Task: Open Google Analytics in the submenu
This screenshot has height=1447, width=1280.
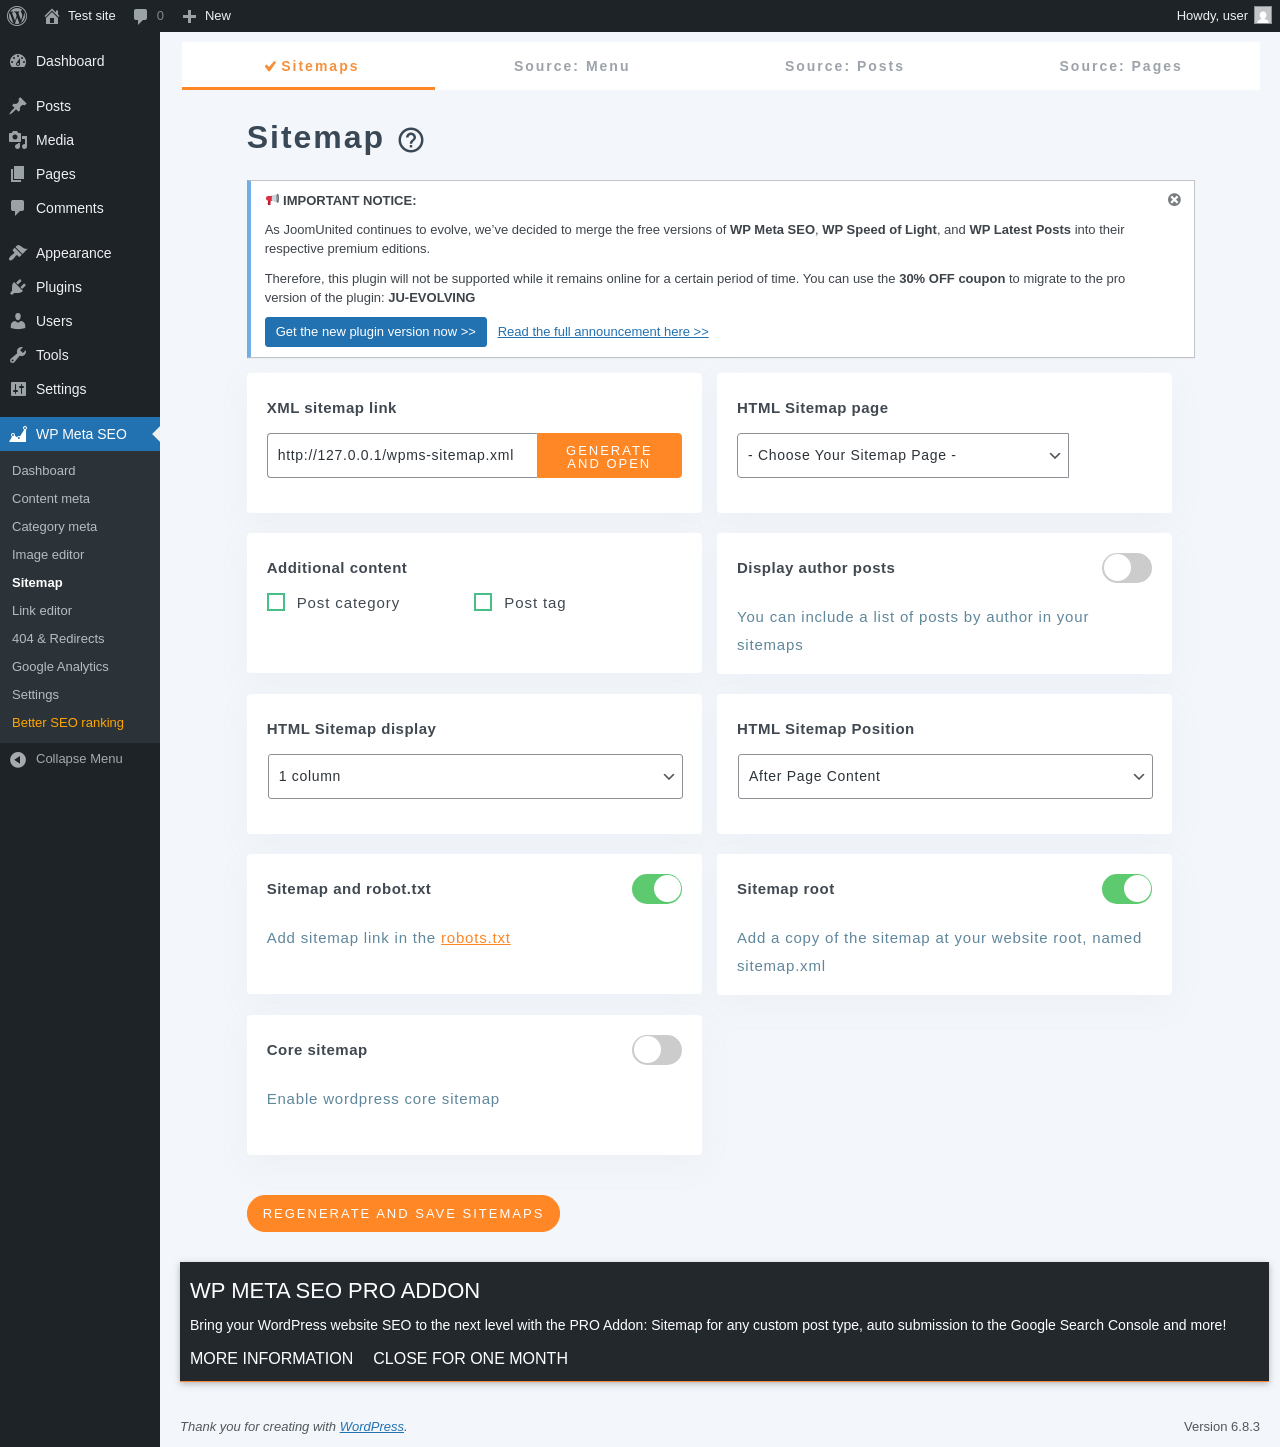Action: click(x=60, y=667)
